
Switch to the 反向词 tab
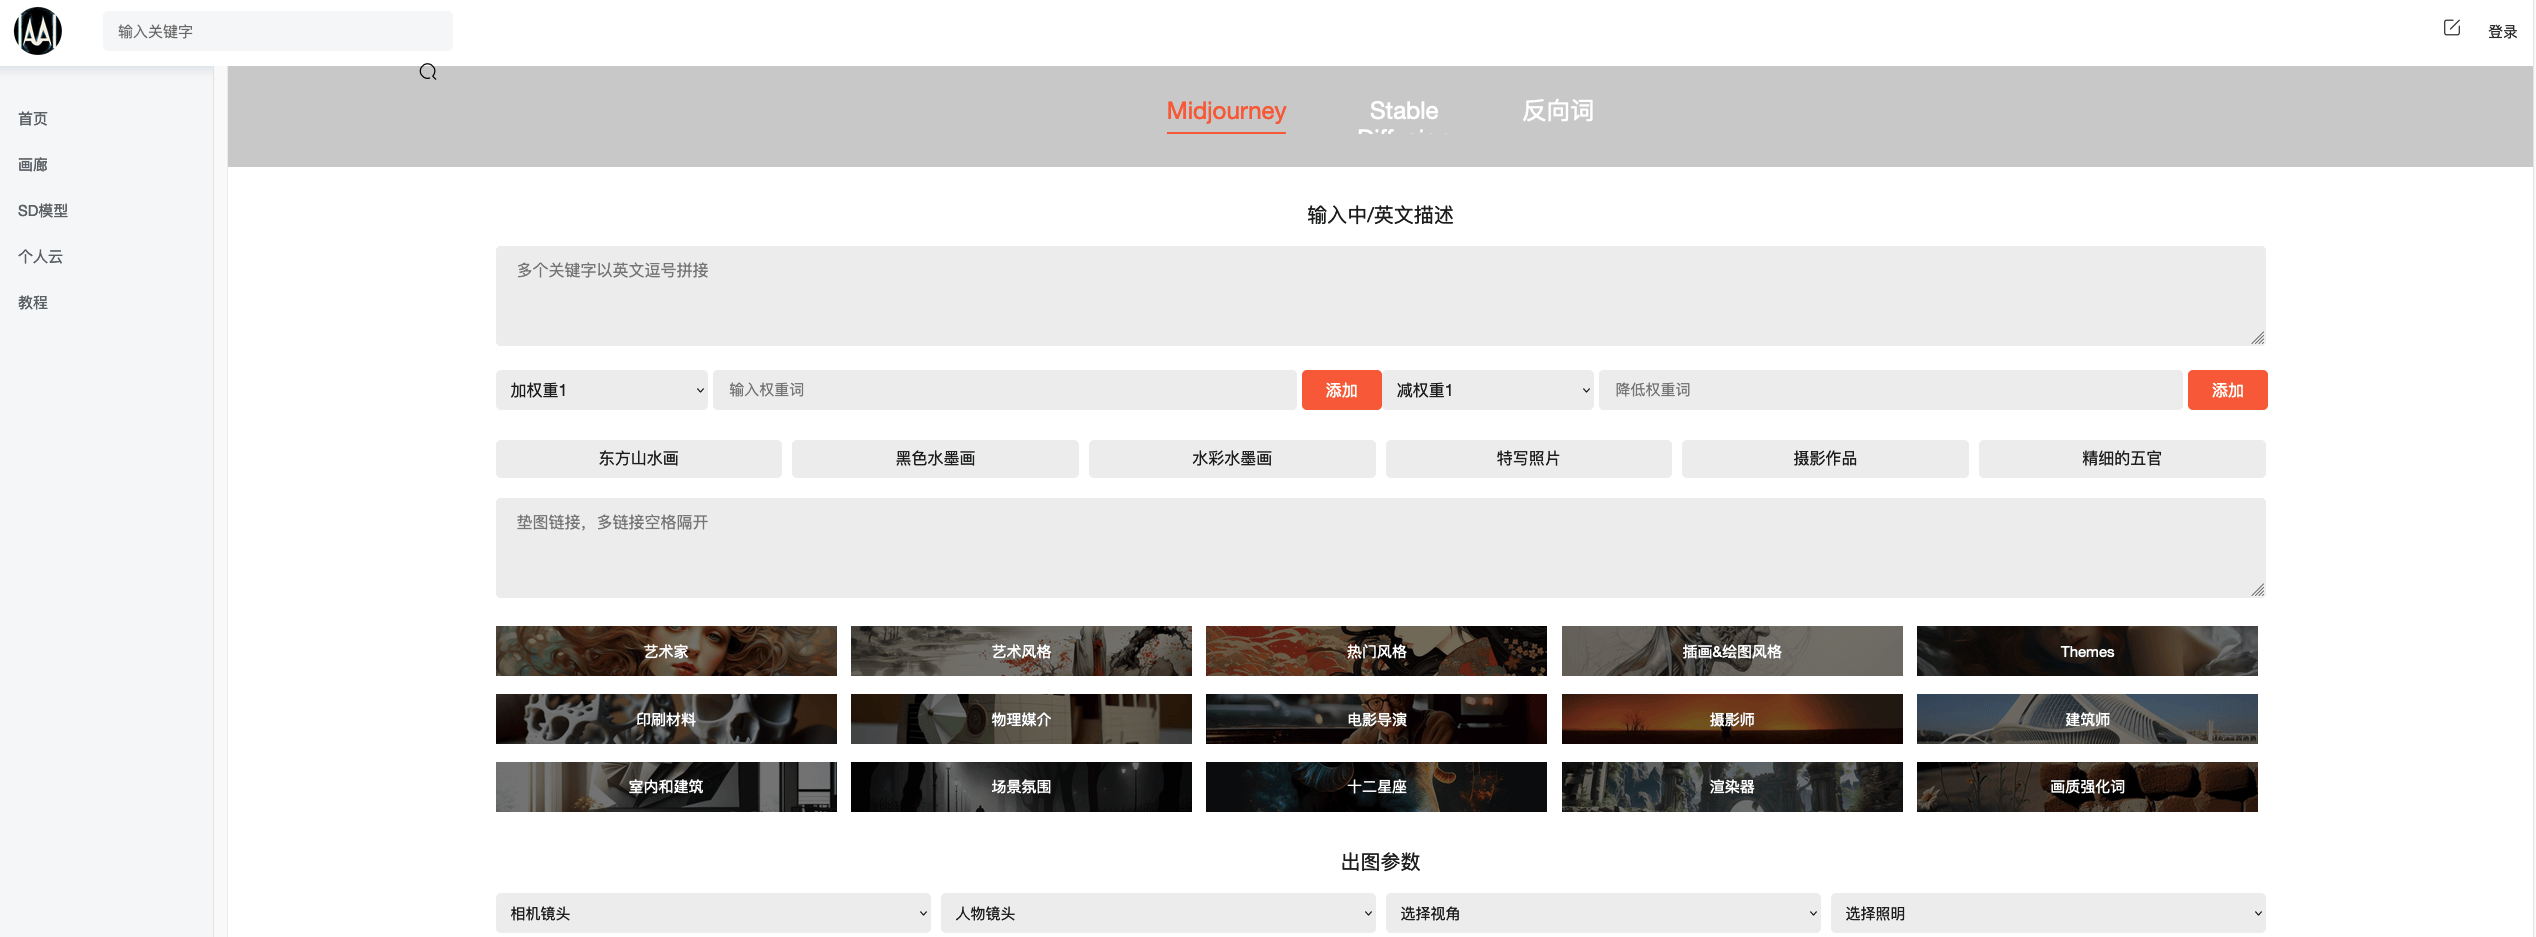pos(1557,111)
